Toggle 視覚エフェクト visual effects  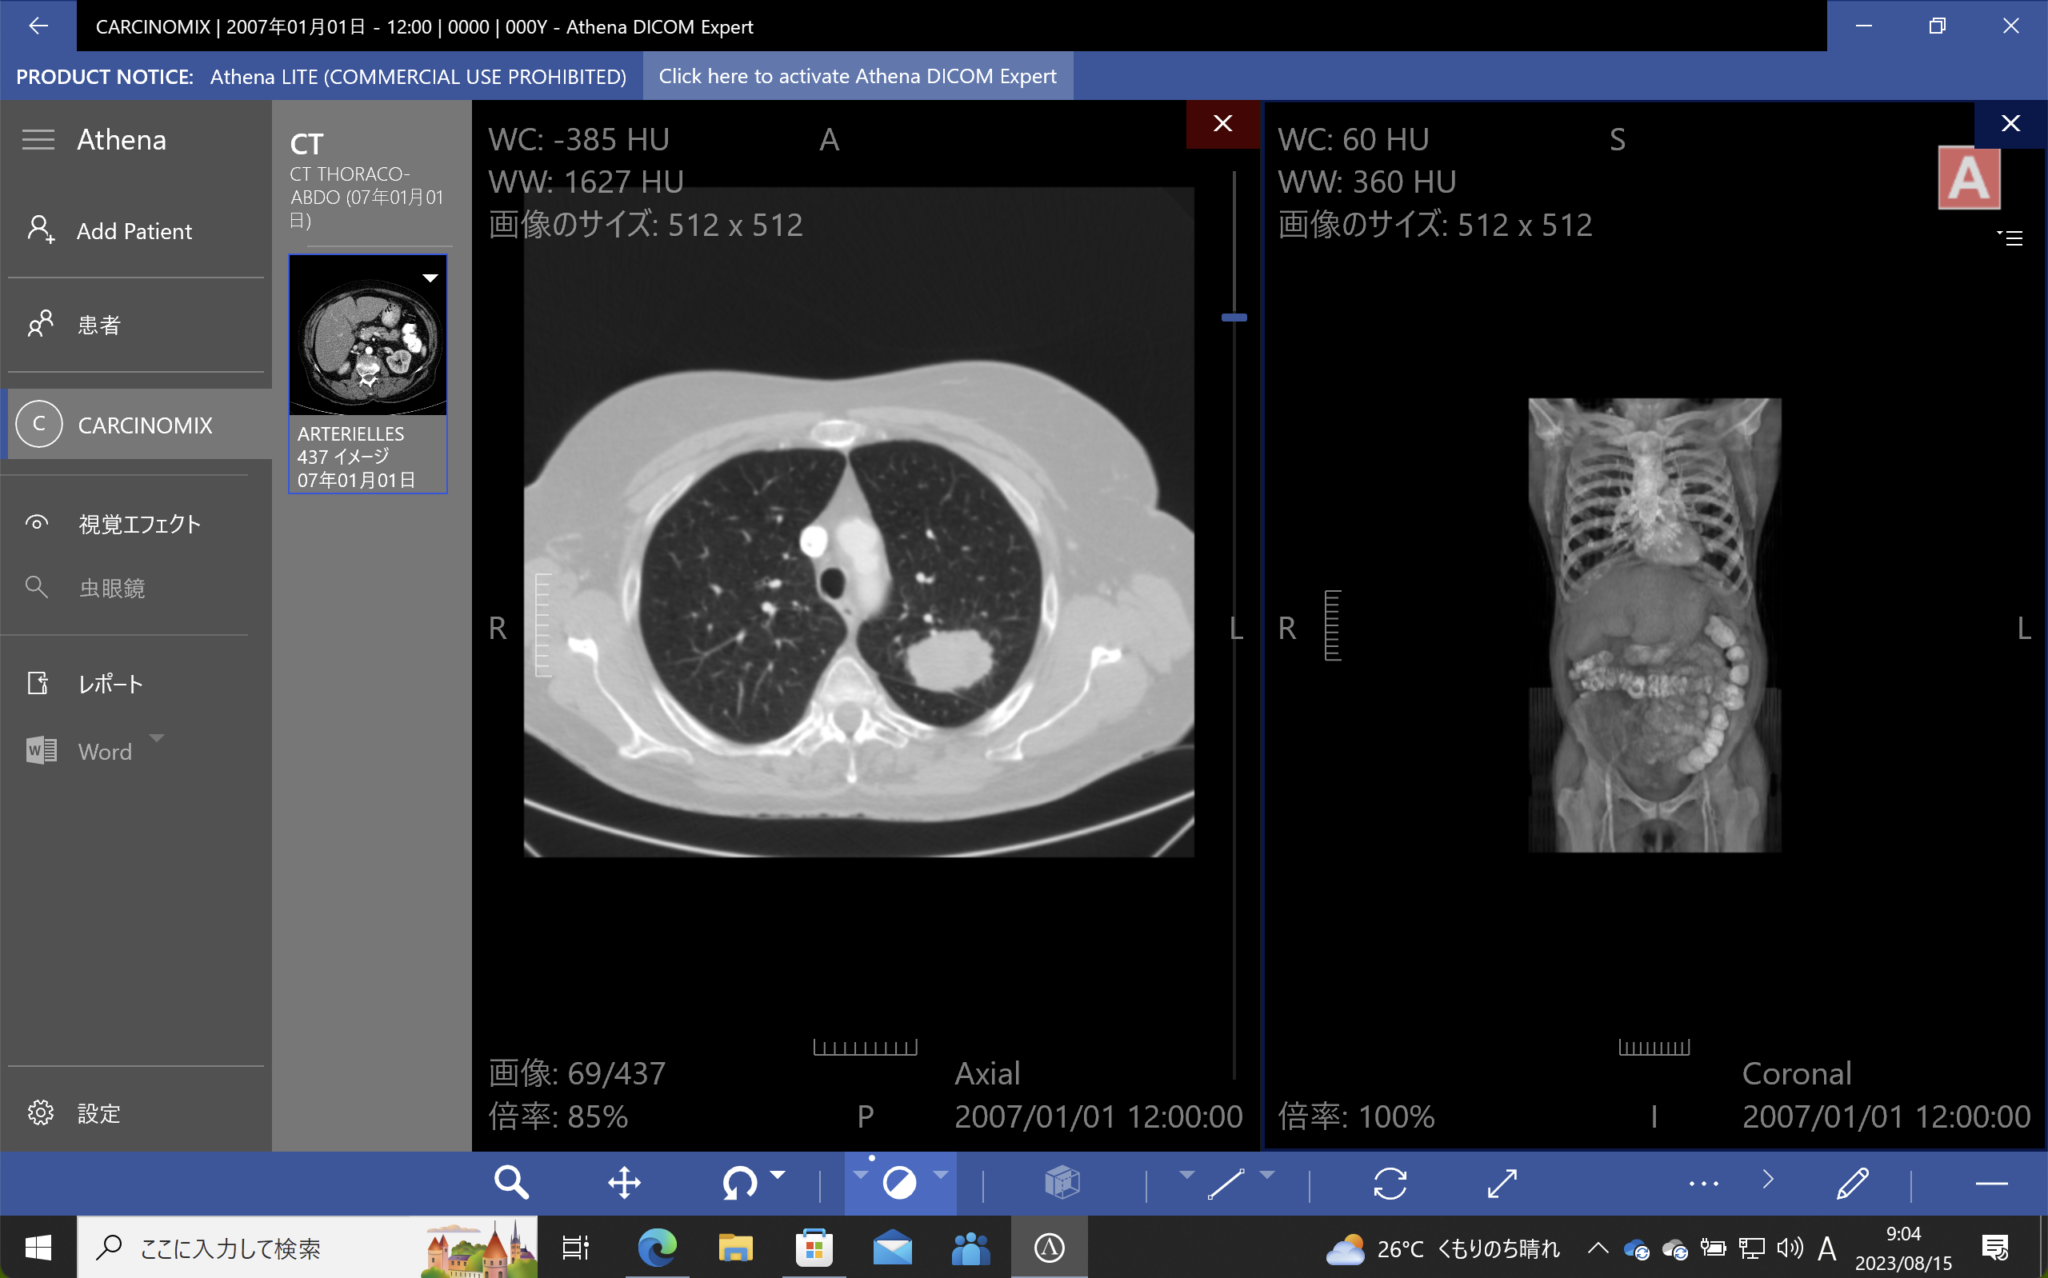tap(139, 524)
